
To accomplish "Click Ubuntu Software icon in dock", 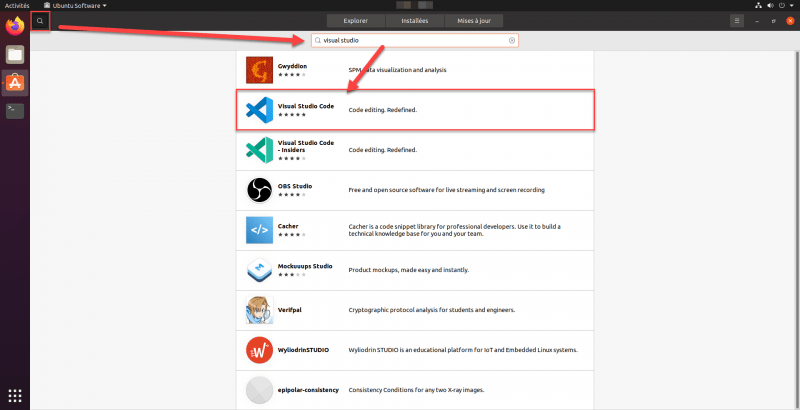I will (x=15, y=83).
